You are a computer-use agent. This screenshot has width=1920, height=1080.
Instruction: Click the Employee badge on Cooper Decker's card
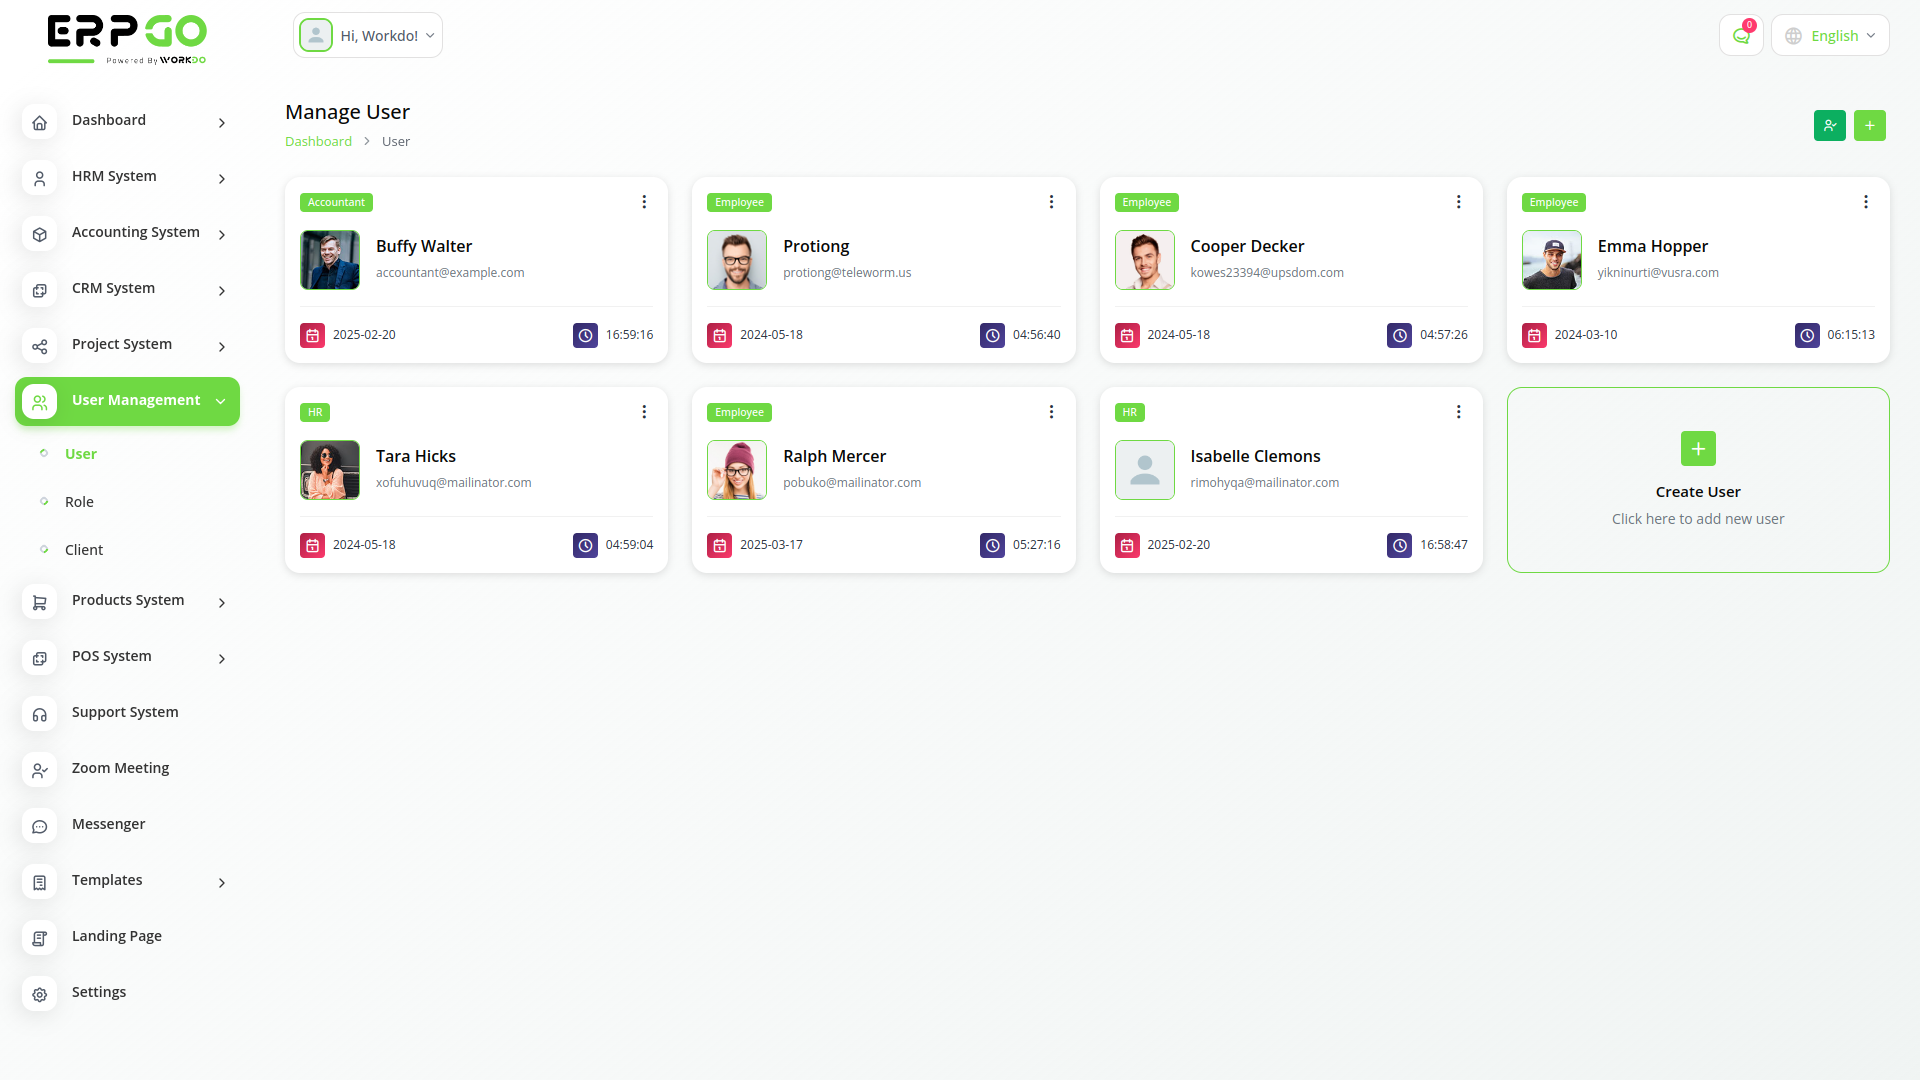point(1146,202)
